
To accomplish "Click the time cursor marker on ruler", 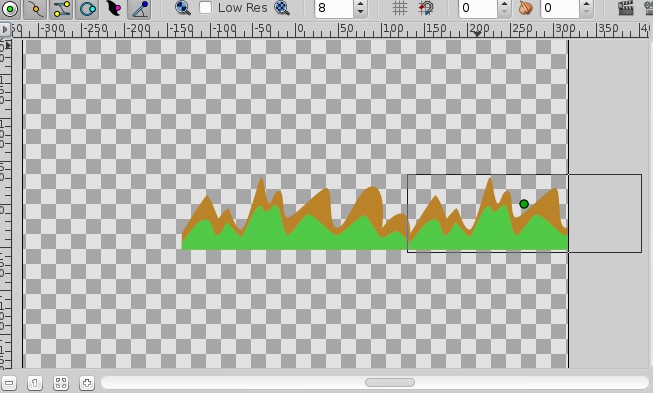I will tap(478, 34).
